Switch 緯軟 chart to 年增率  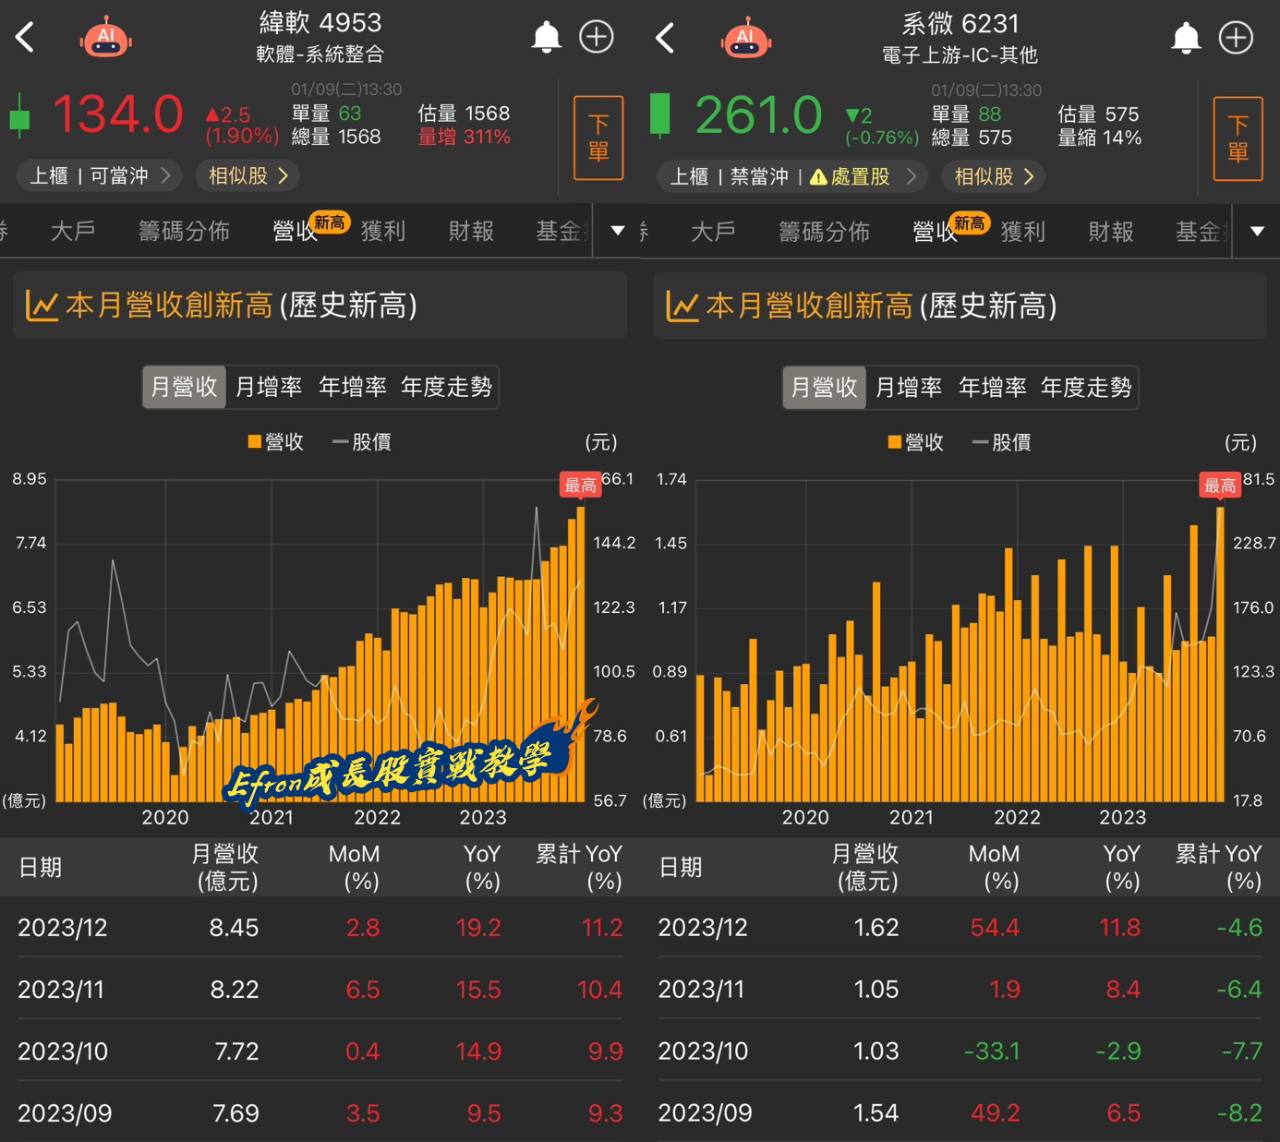(x=352, y=387)
